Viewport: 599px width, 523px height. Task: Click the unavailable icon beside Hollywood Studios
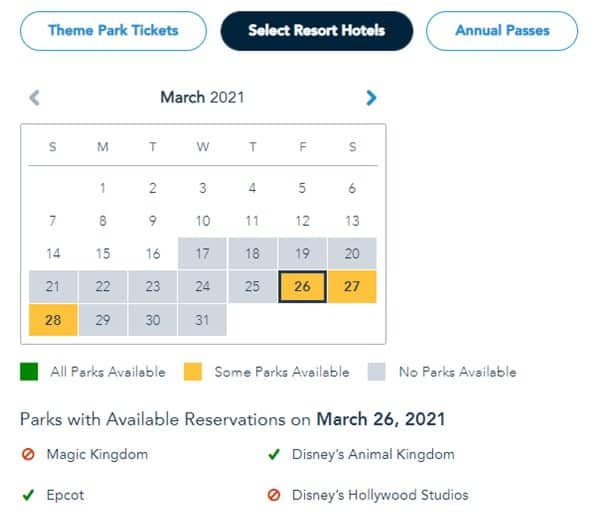274,495
